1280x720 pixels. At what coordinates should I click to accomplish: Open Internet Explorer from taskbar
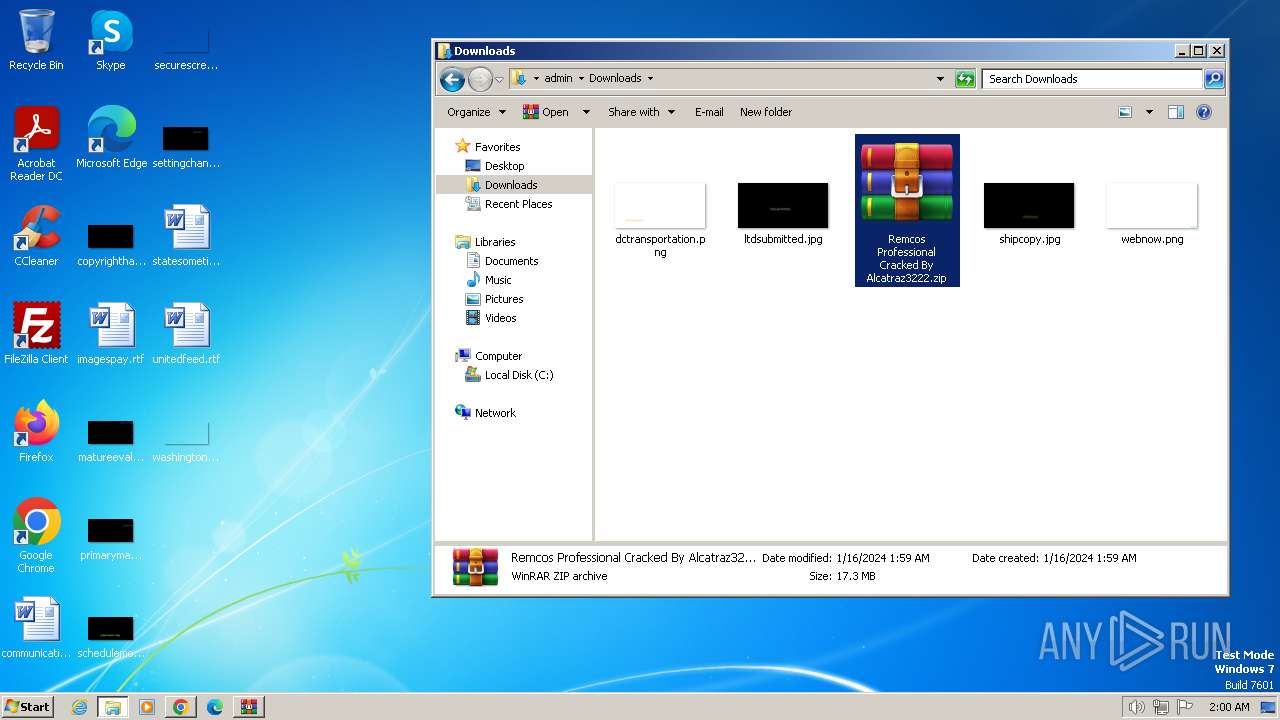(x=79, y=707)
